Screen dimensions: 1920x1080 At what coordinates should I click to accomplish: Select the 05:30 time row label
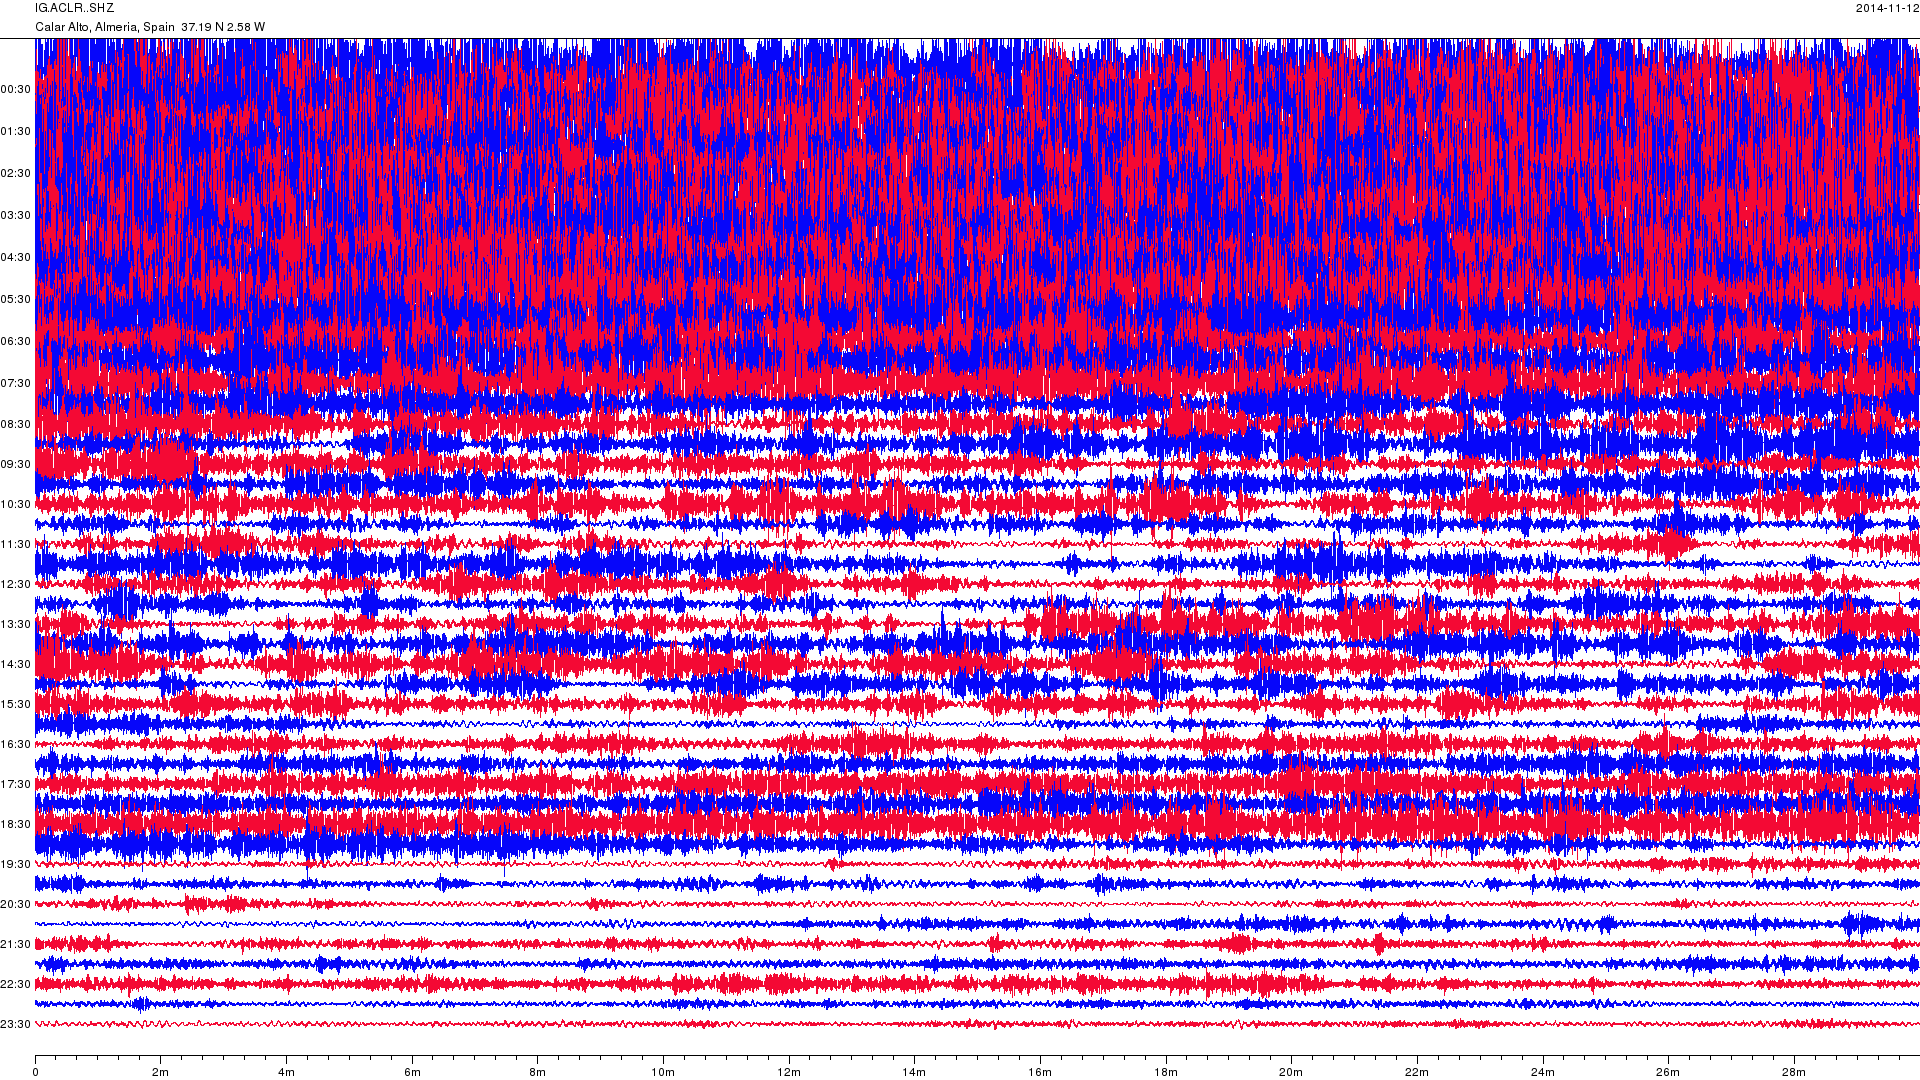pos(16,300)
